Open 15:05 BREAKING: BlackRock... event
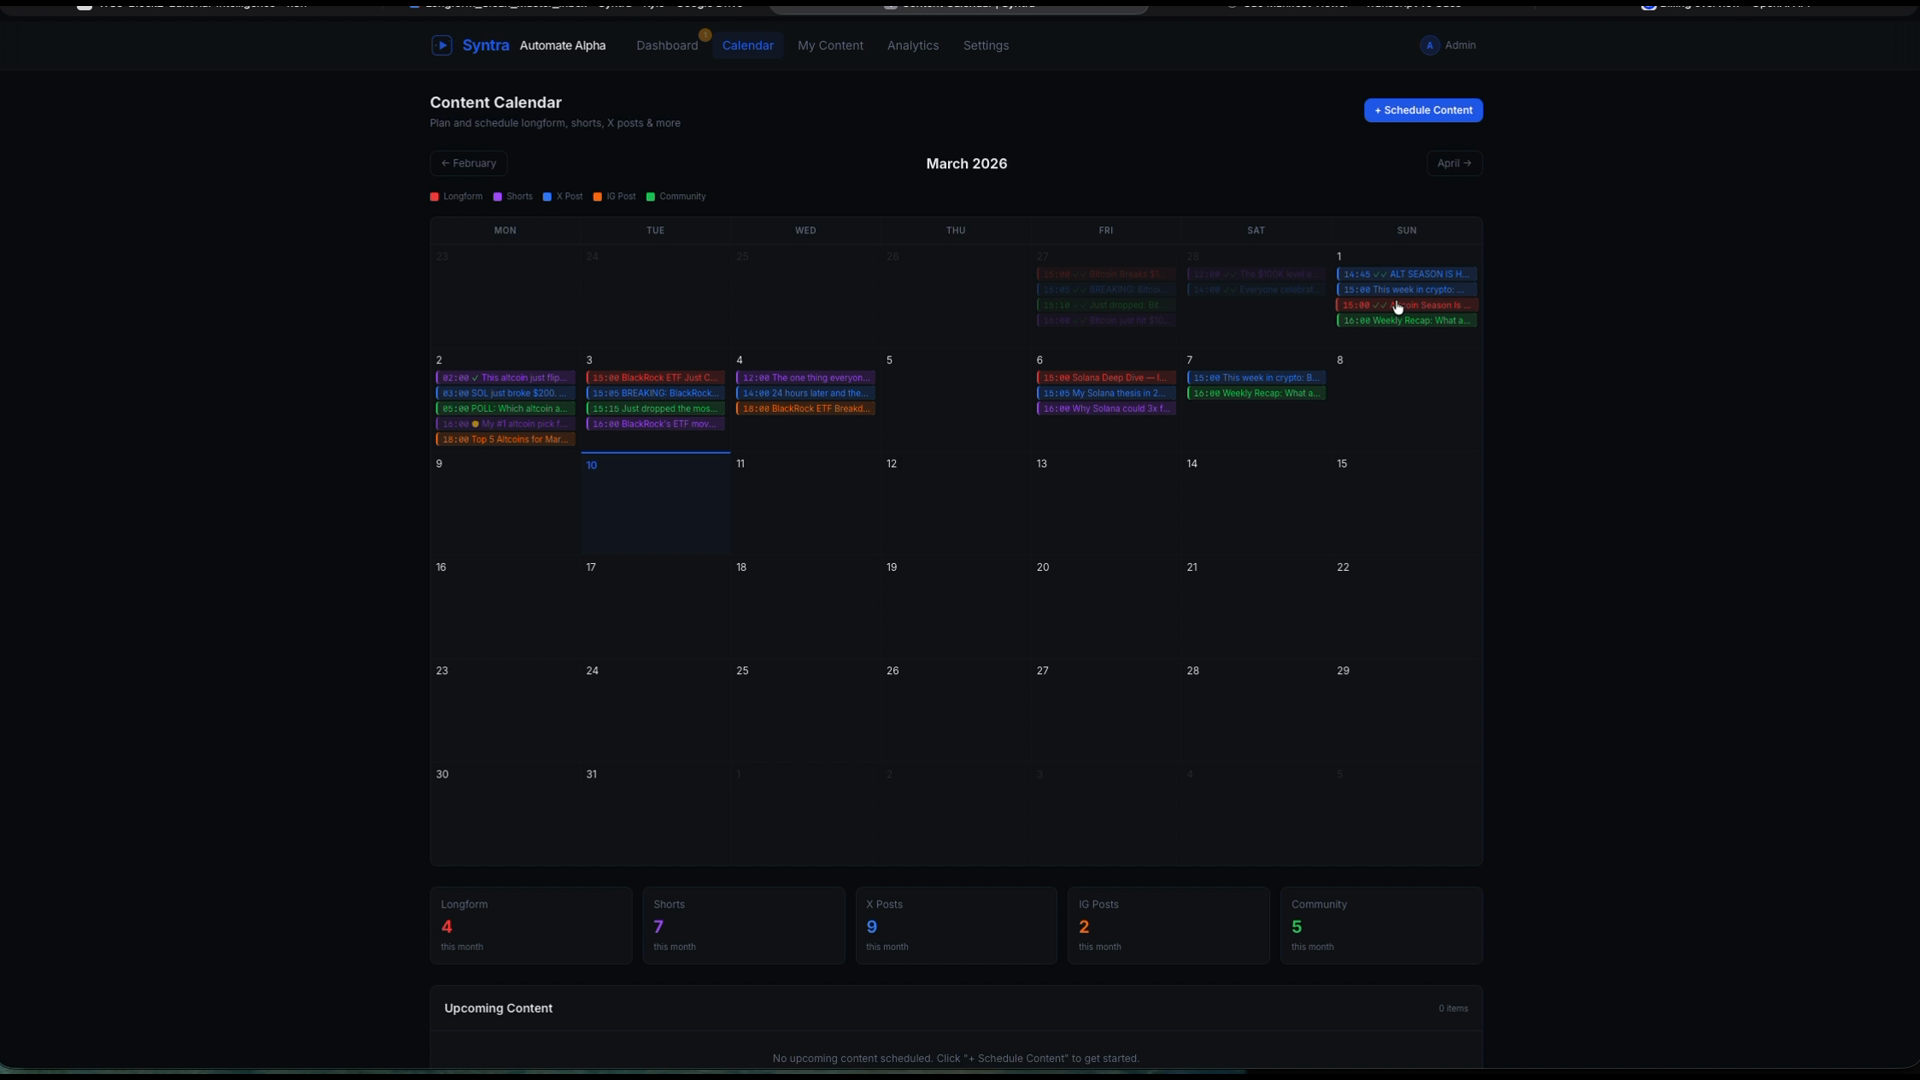 tap(655, 393)
